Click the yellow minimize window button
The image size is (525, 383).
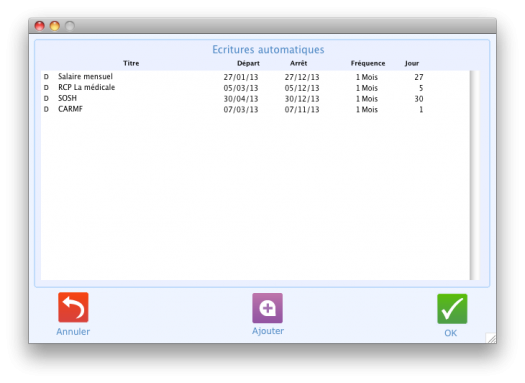[55, 26]
